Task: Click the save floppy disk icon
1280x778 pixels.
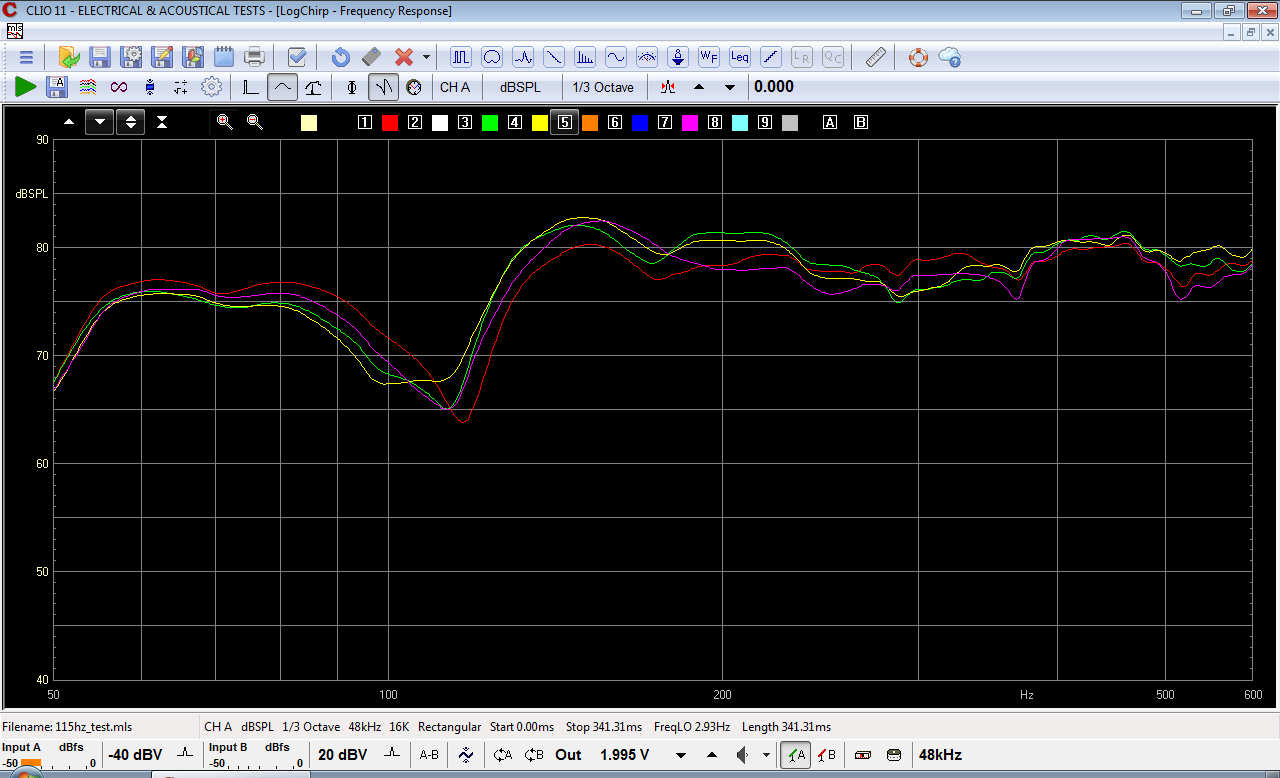Action: (x=100, y=57)
